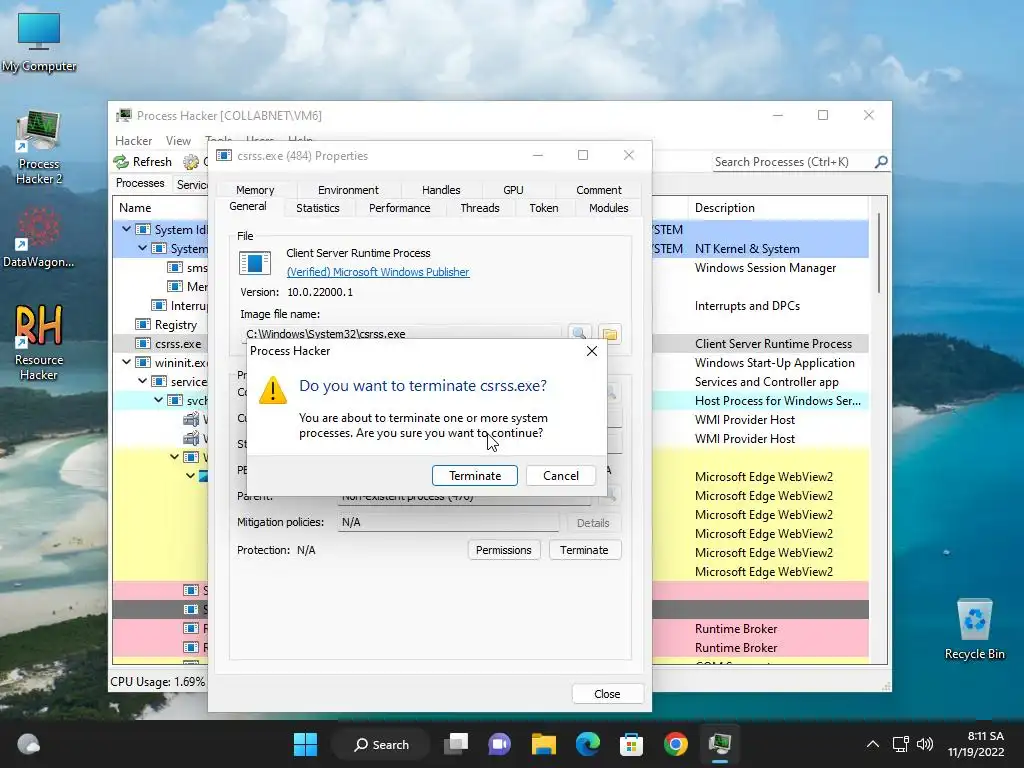Open the Windows Start menu

305,744
